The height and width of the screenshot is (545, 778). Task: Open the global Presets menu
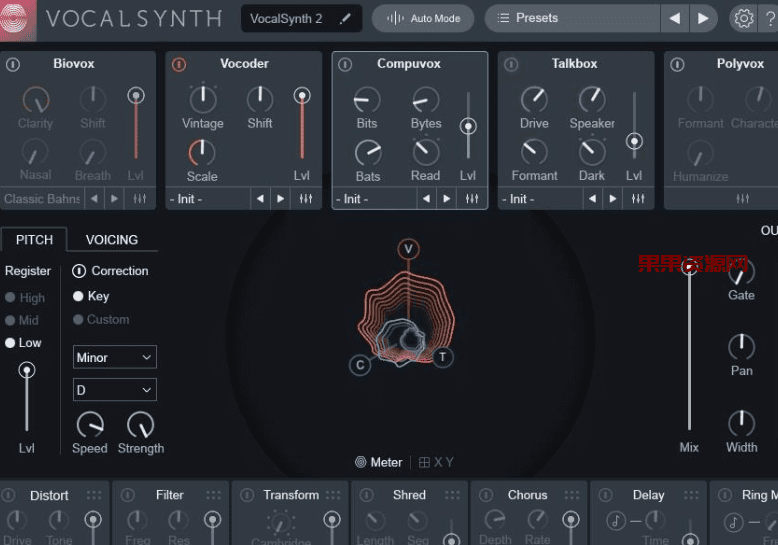pyautogui.click(x=573, y=18)
